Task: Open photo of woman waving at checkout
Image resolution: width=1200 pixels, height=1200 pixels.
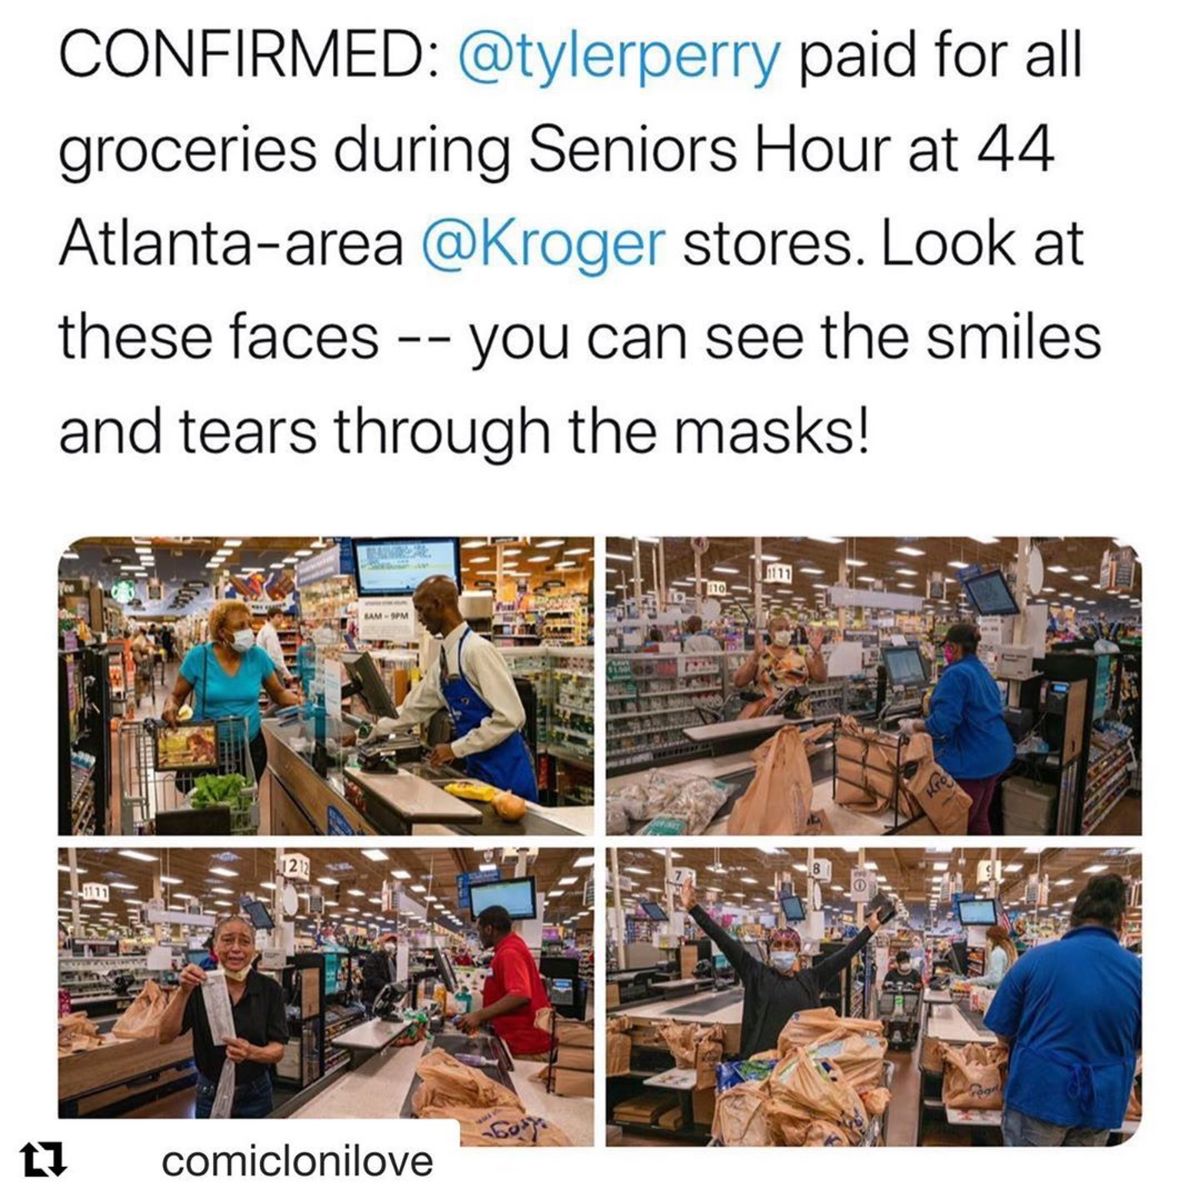Action: click(874, 686)
